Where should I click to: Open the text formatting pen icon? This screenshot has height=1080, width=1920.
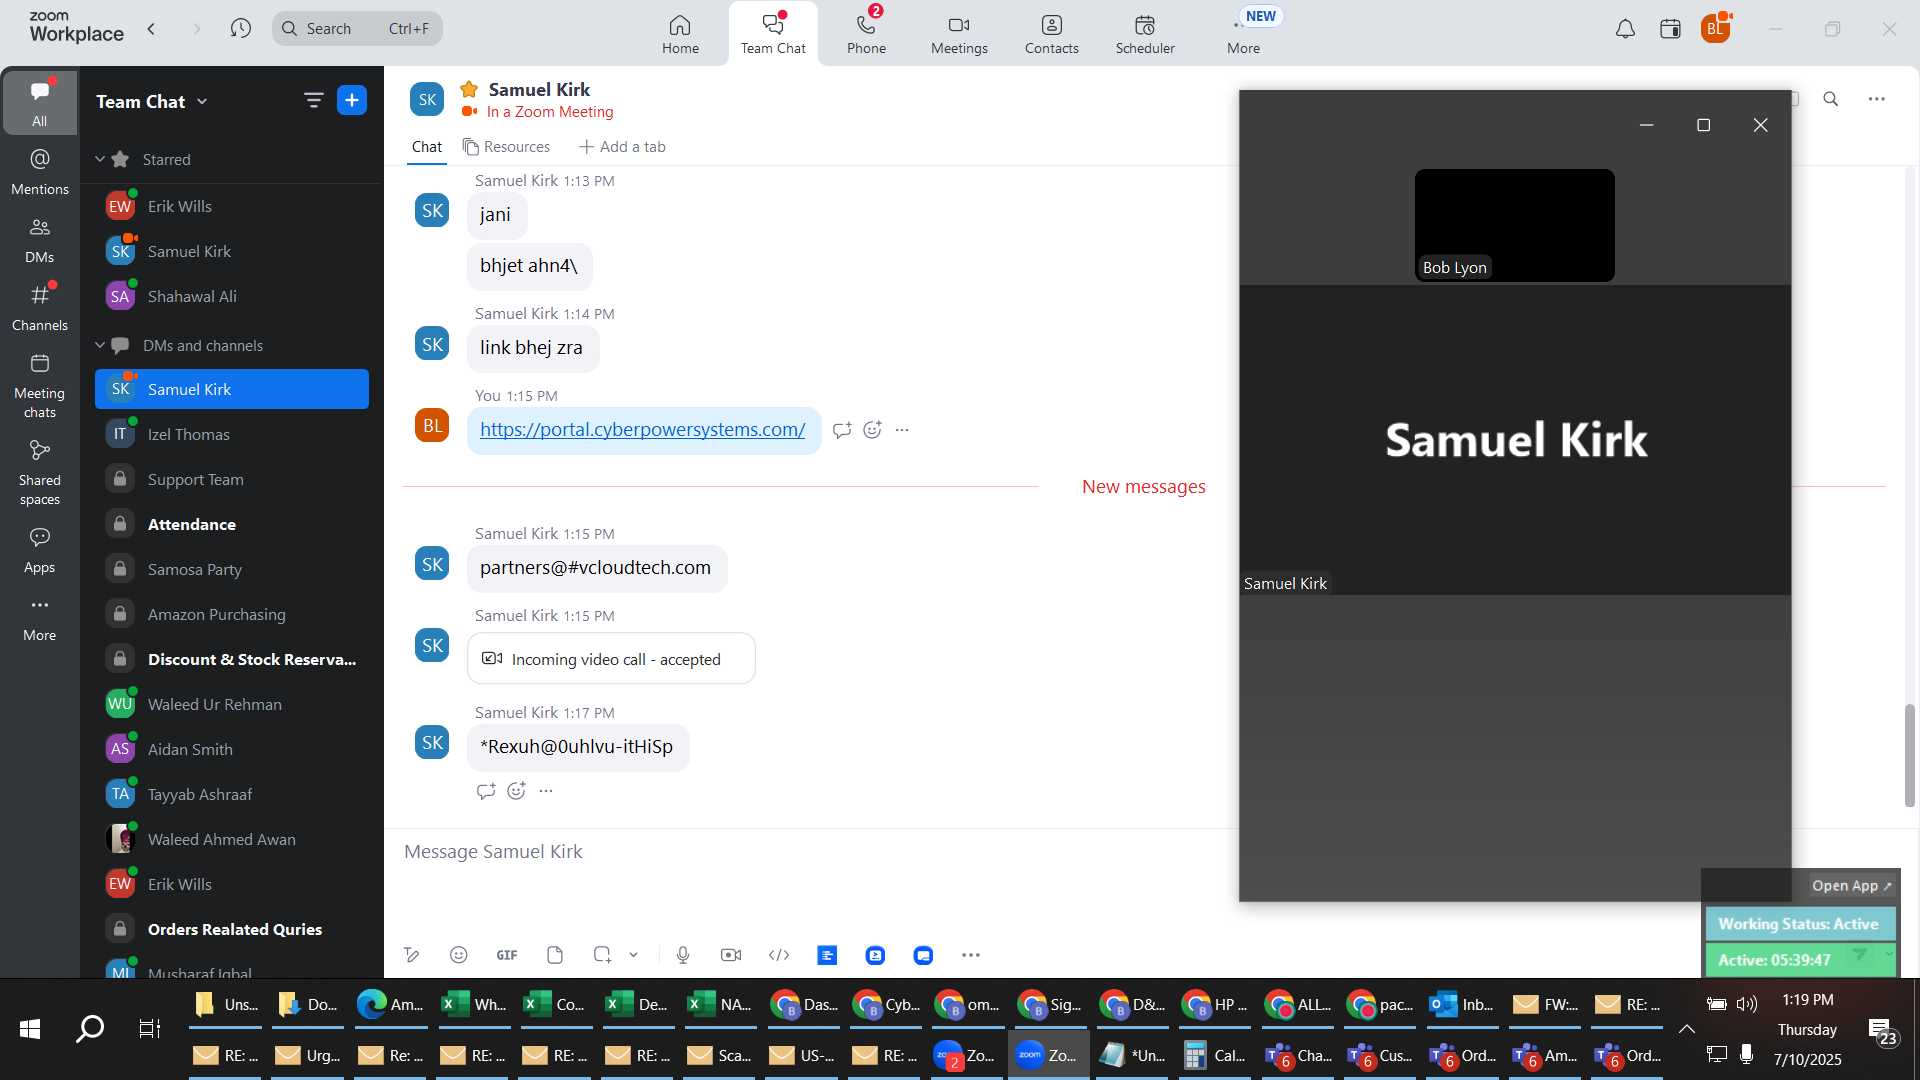411,955
